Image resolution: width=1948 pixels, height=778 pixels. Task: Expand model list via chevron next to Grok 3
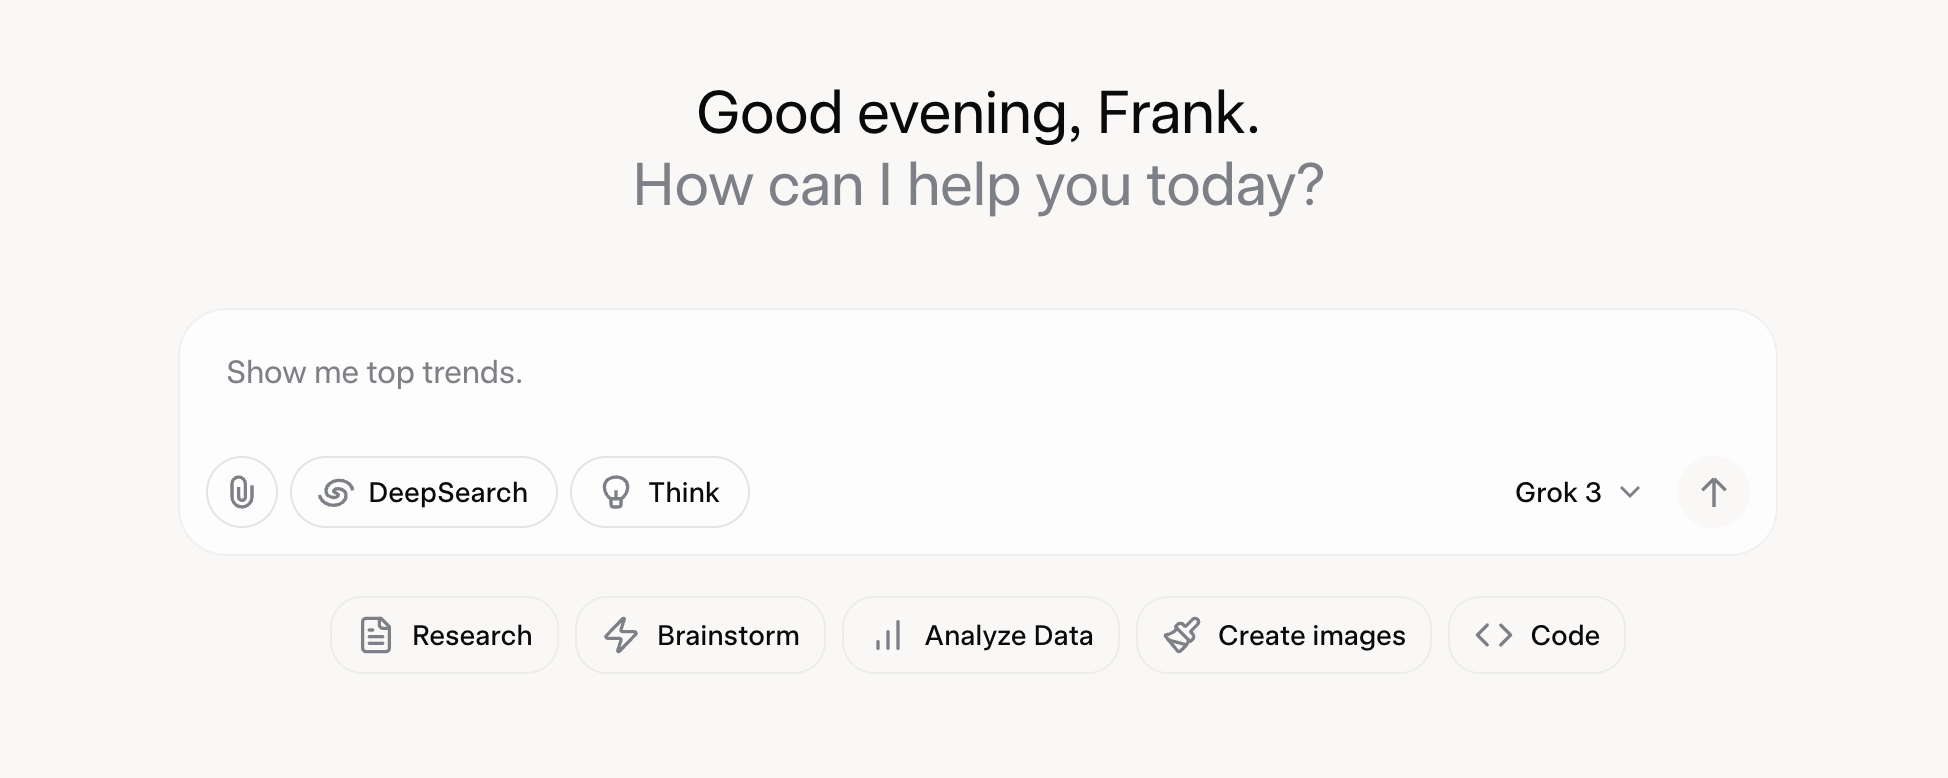(x=1630, y=492)
